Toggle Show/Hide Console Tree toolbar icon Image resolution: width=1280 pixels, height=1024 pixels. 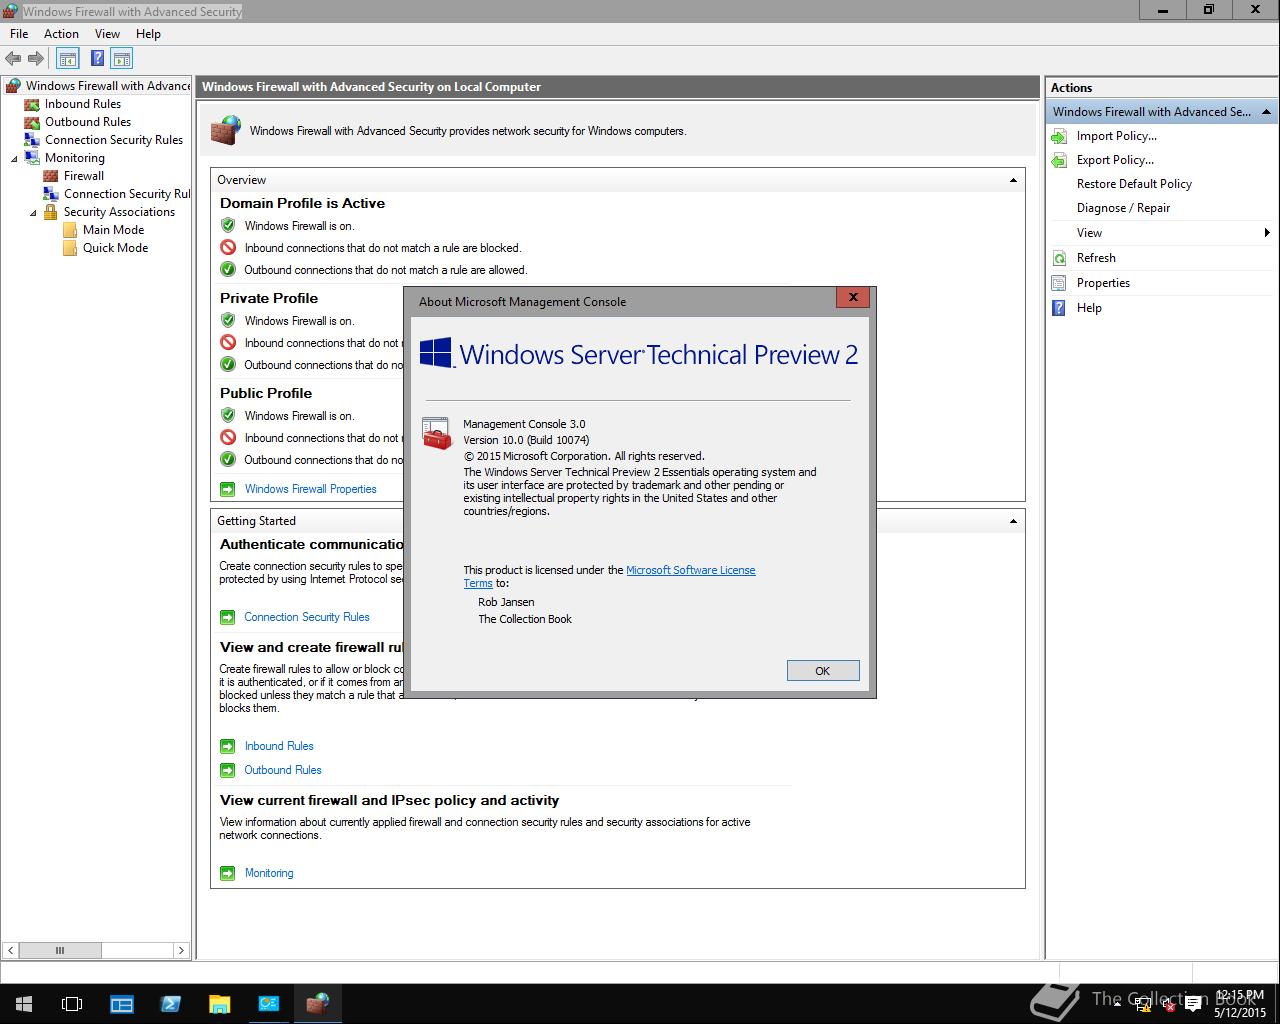[68, 59]
